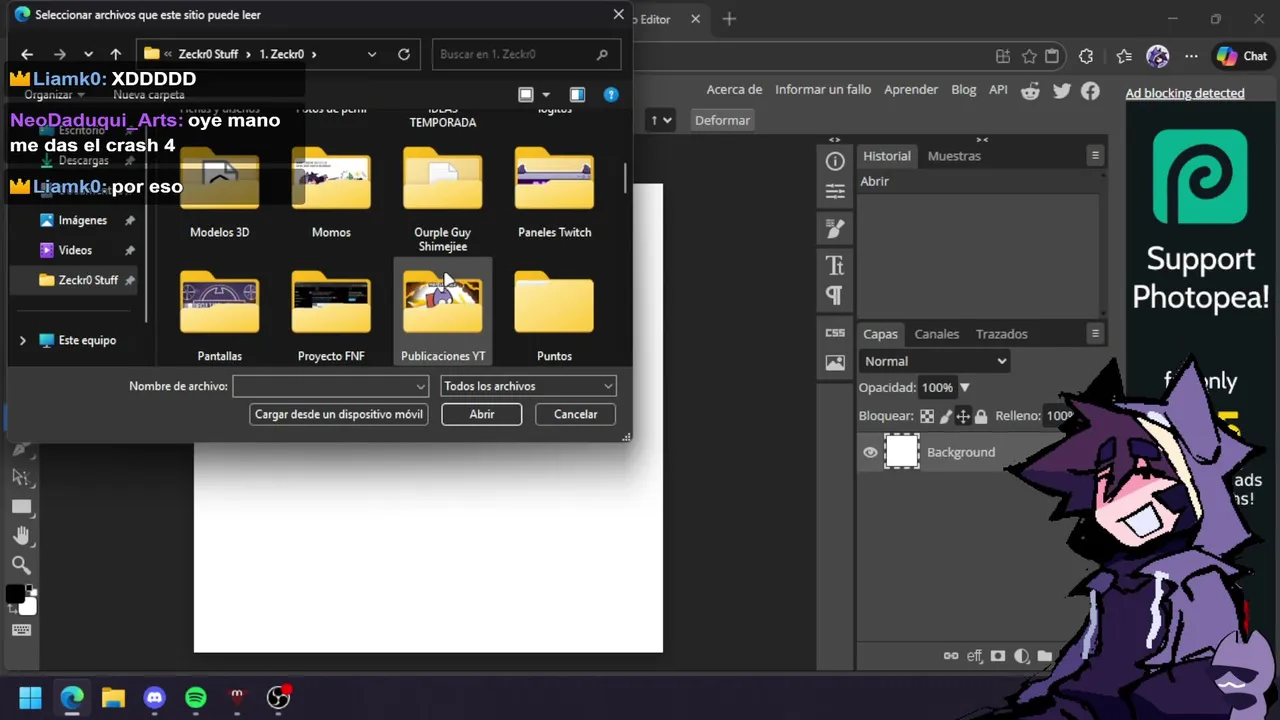Image resolution: width=1280 pixels, height=720 pixels.
Task: Select the Hand tool in Photopea toolbar
Action: tap(21, 536)
